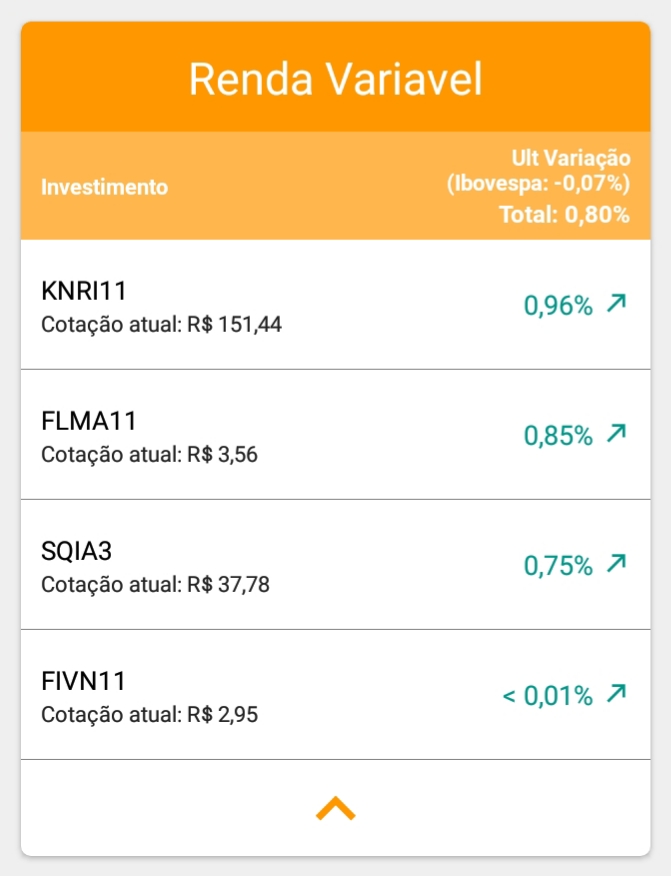Click the up-arrow icon beside KNRI11 variation
Viewport: 671px width, 876px height.
(x=616, y=304)
